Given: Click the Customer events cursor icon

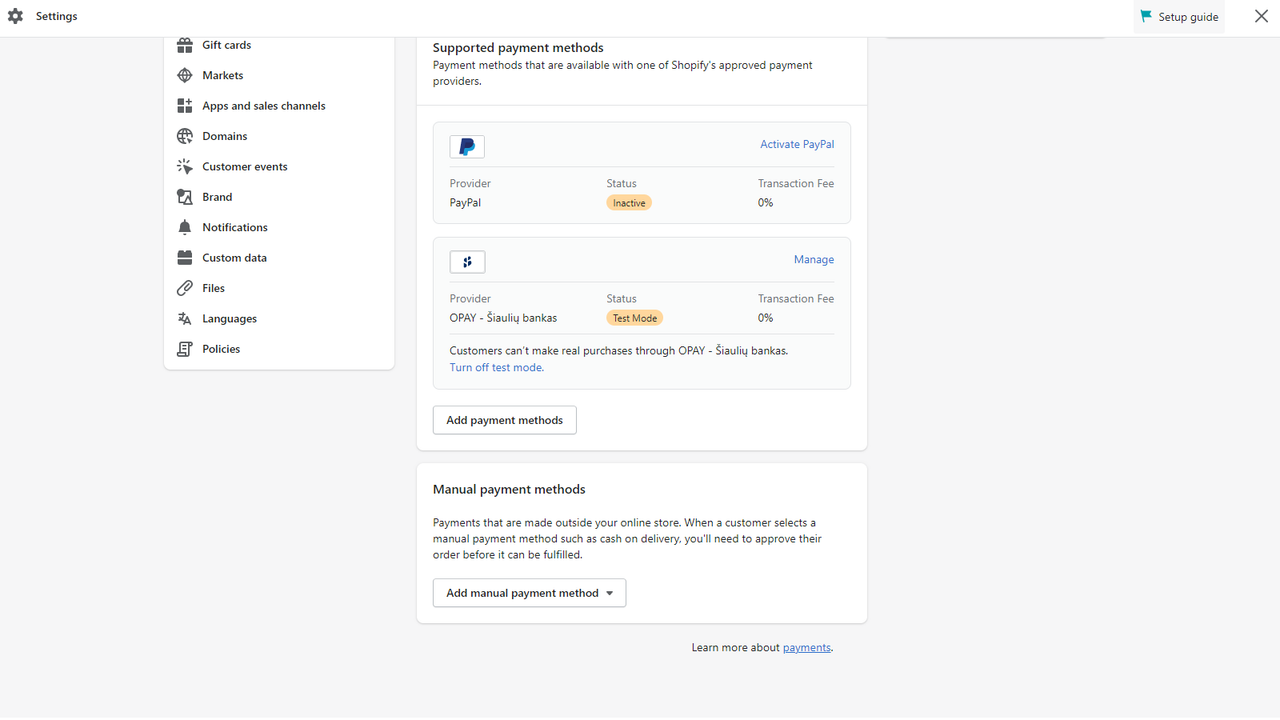Looking at the screenshot, I should click(185, 167).
